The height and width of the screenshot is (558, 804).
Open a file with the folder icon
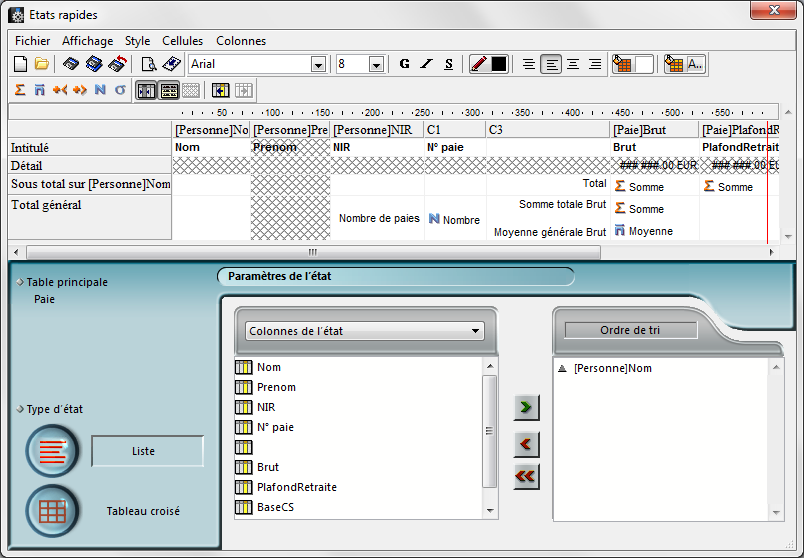point(42,64)
